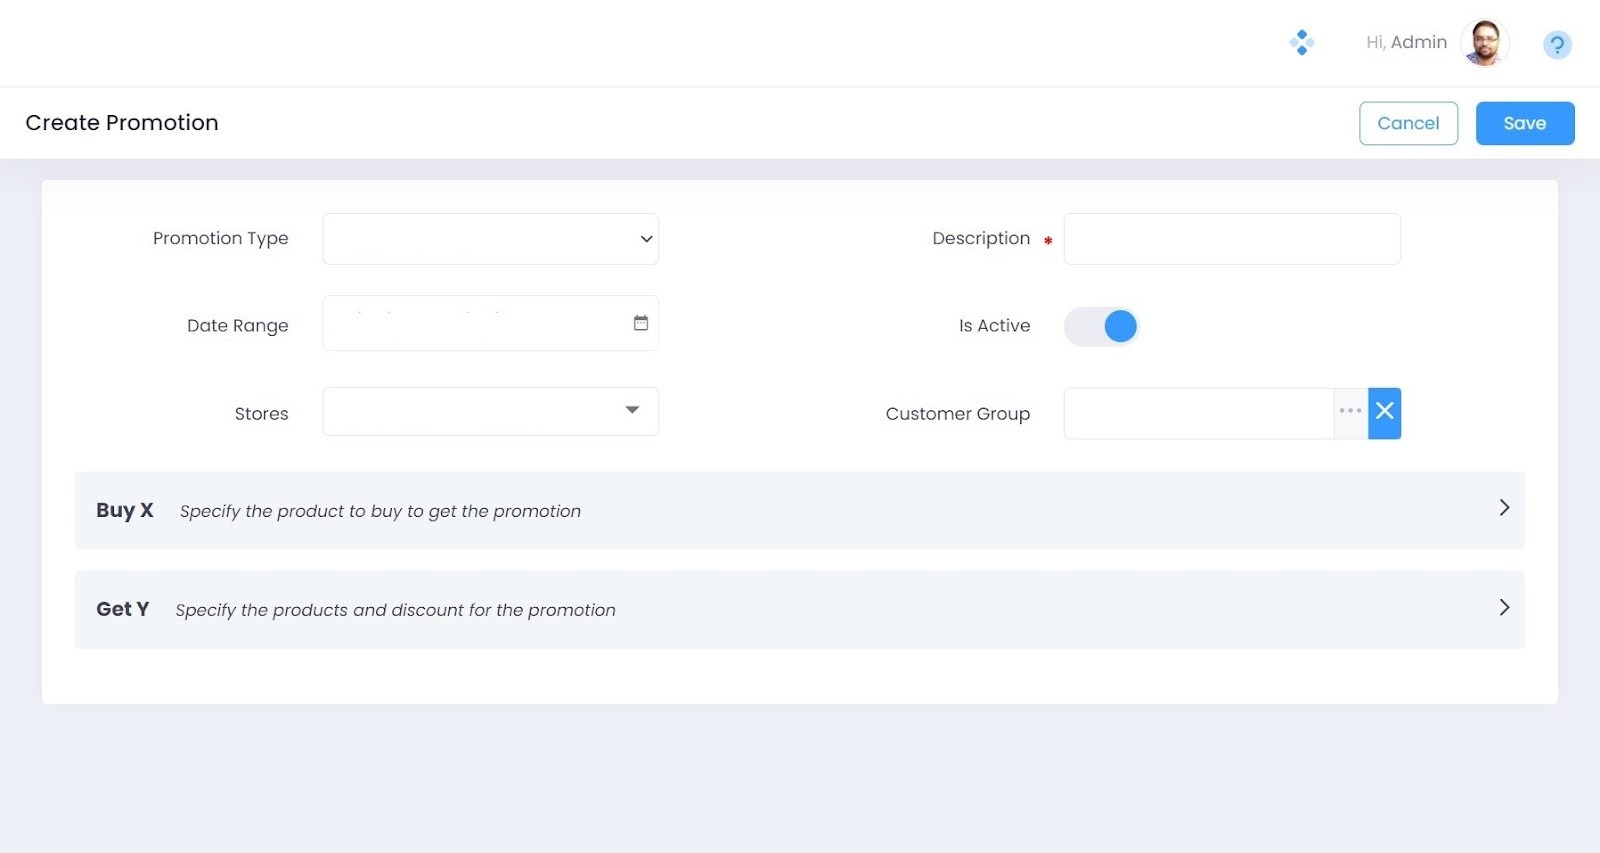
Task: Click the Cancel button
Action: click(x=1408, y=123)
